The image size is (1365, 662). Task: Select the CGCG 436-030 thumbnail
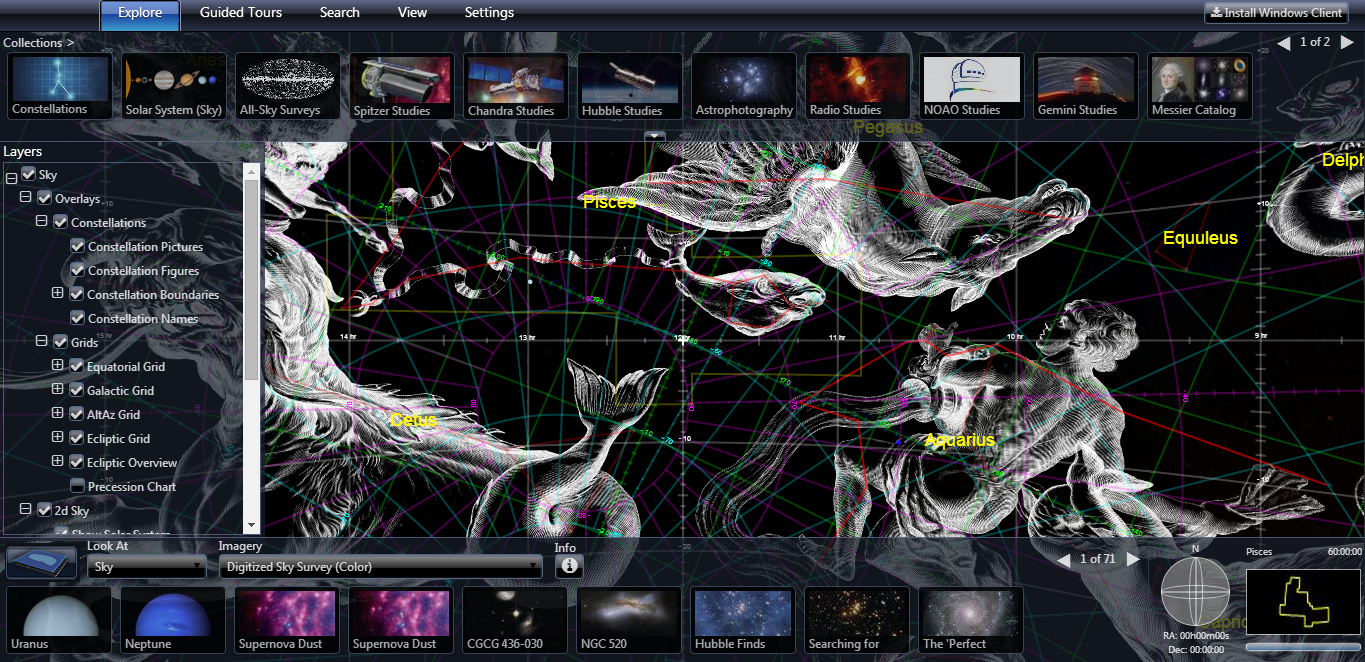tap(515, 620)
